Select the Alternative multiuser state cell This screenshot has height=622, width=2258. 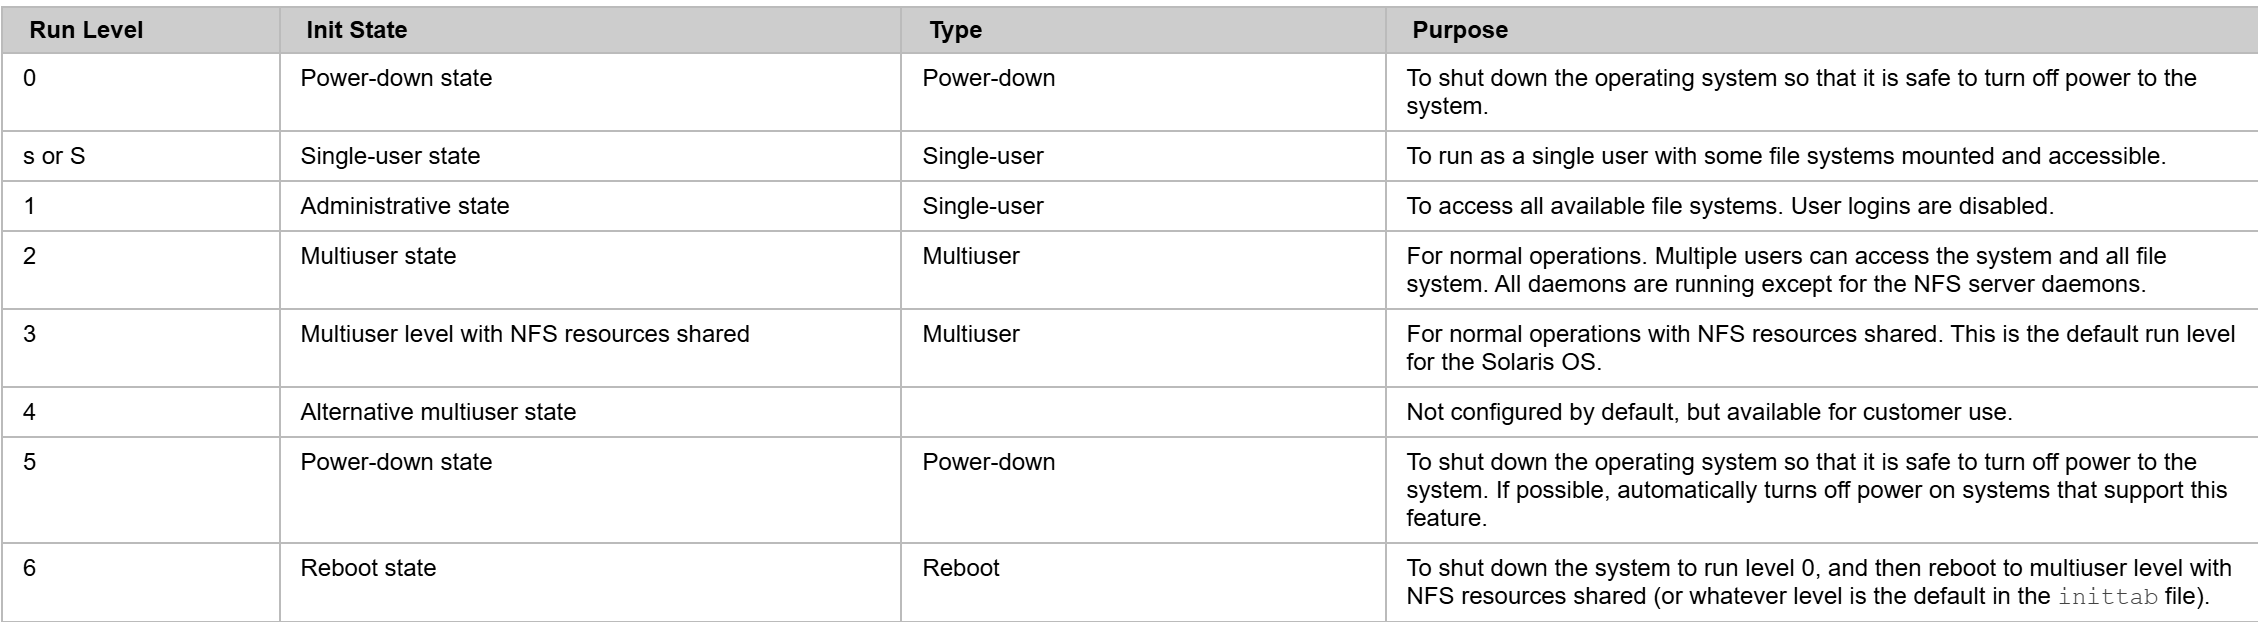(x=438, y=411)
